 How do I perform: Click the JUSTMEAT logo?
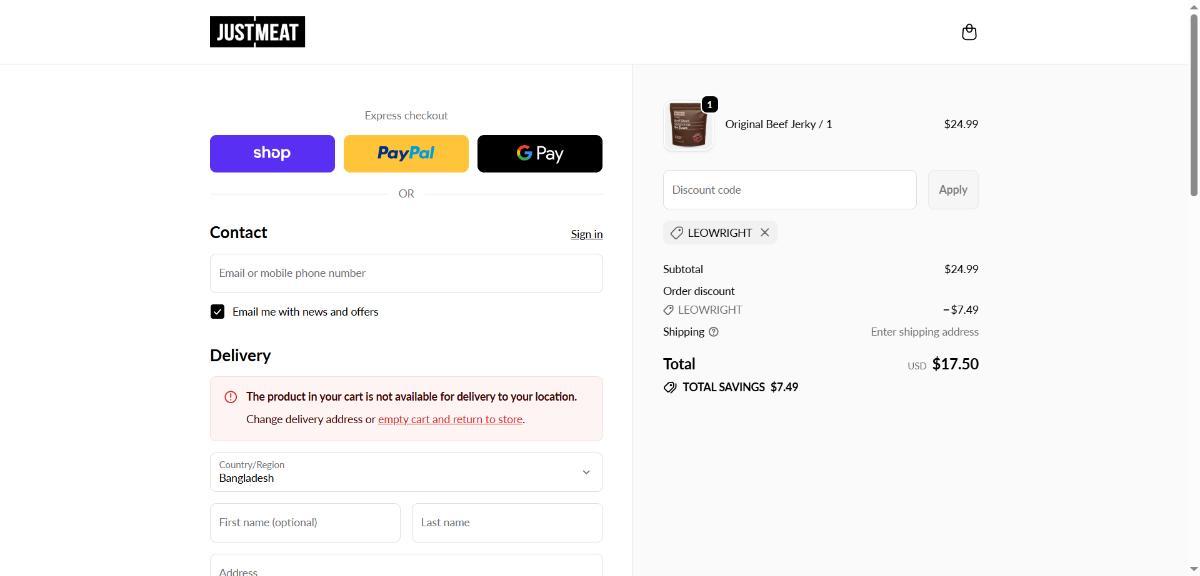[257, 32]
